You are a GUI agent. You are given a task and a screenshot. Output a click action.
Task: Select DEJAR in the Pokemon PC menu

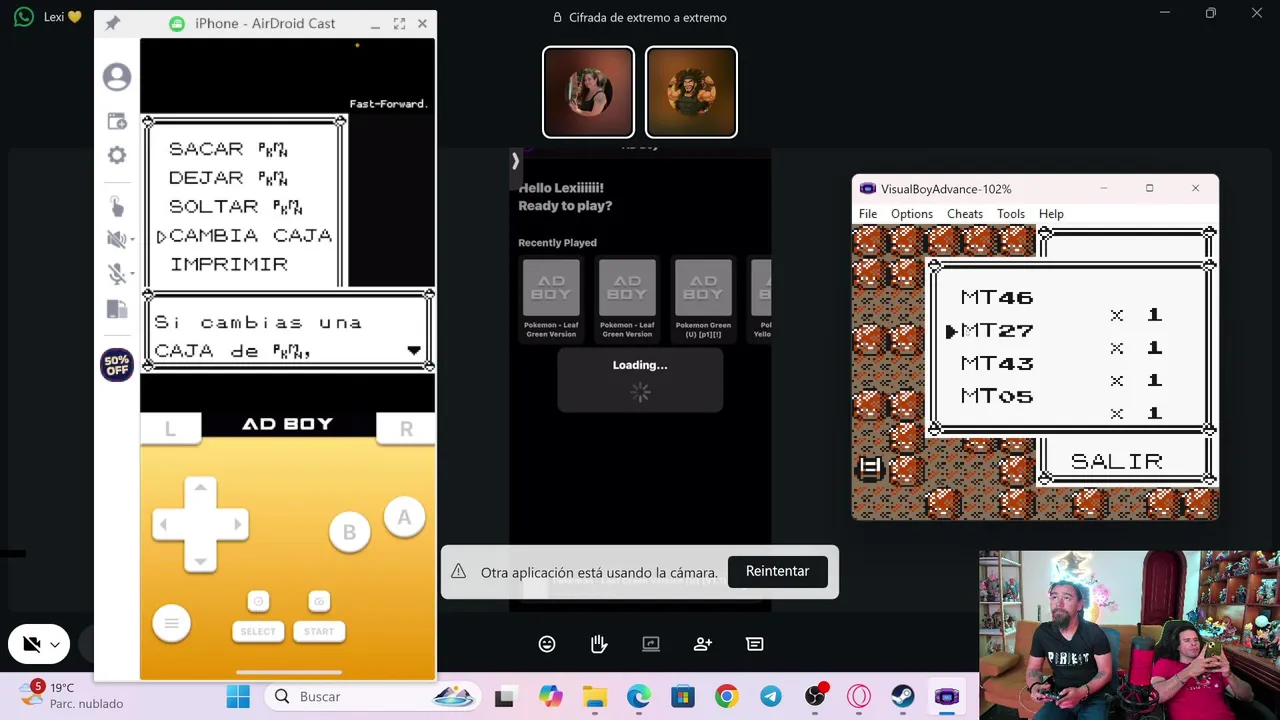228,178
